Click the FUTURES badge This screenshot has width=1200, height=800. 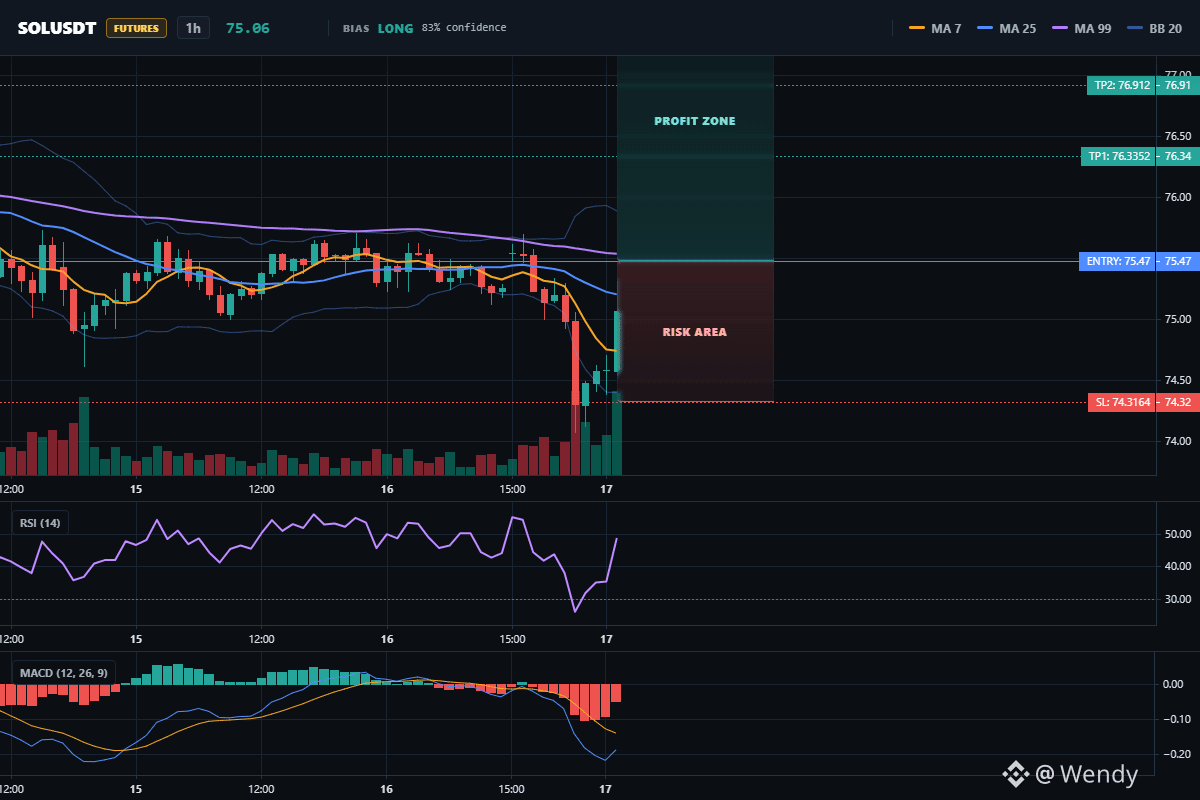[x=136, y=28]
